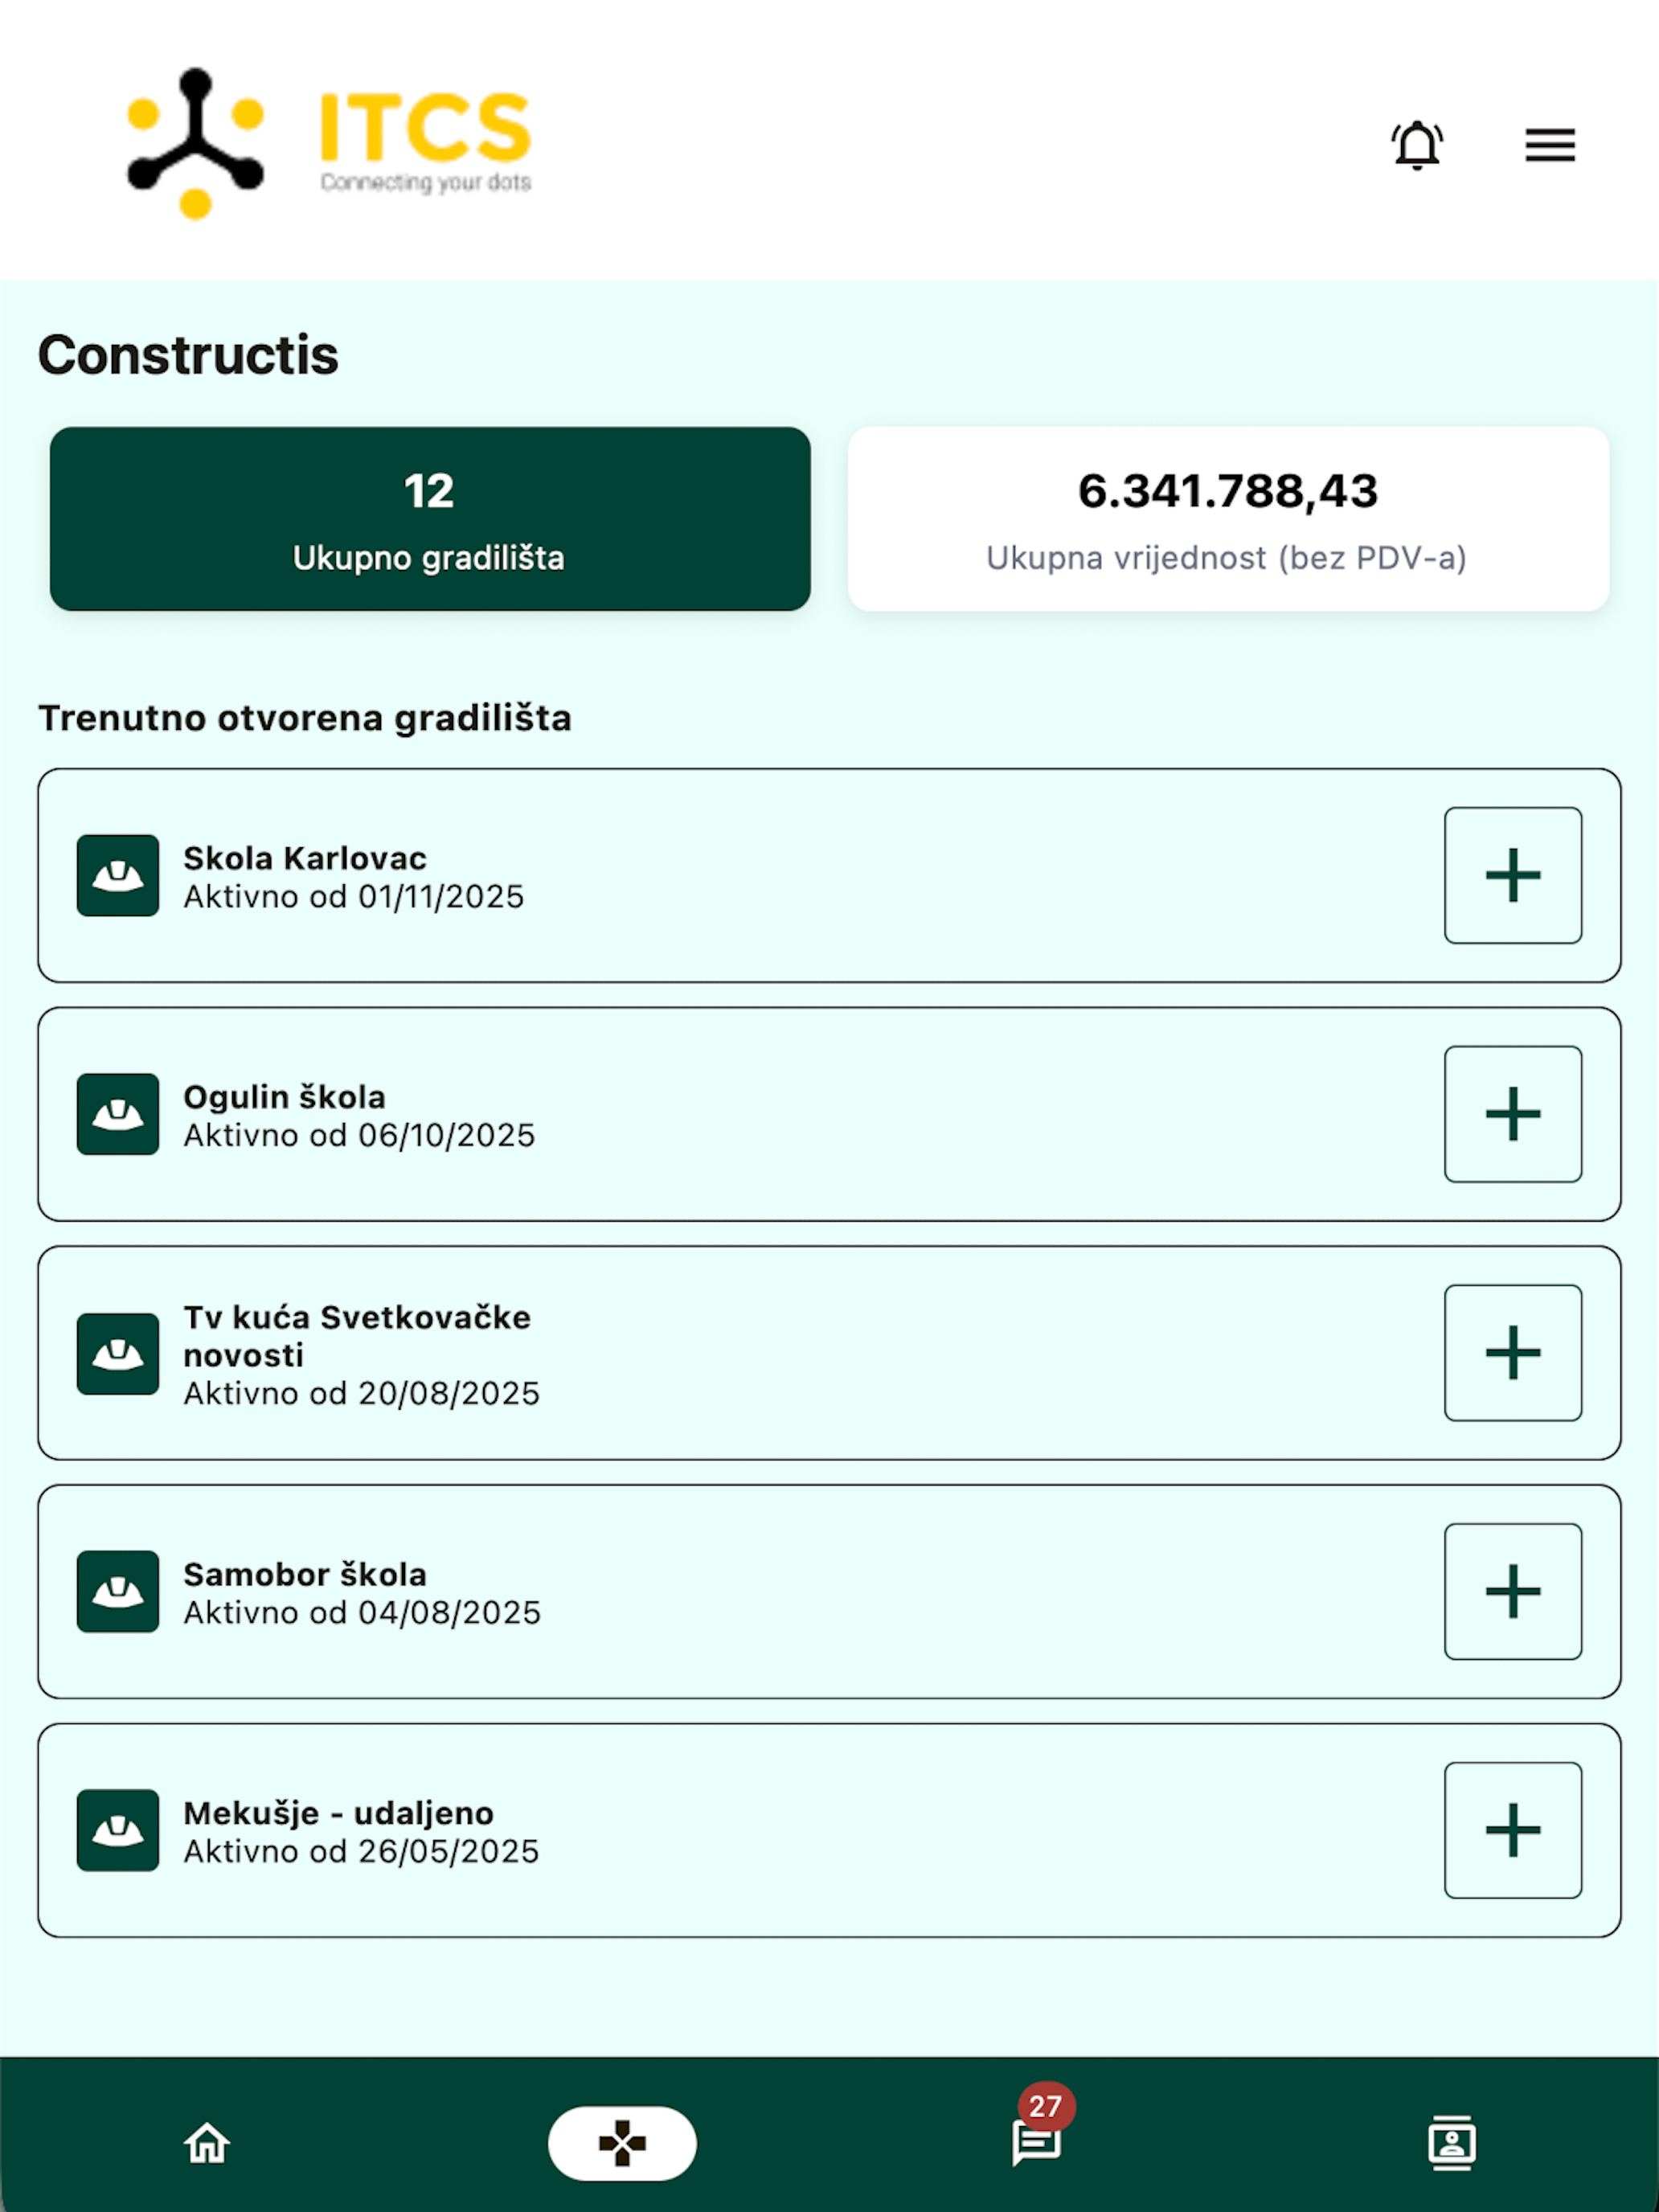This screenshot has width=1659, height=2212.
Task: Click the ITCS logo
Action: click(x=329, y=143)
